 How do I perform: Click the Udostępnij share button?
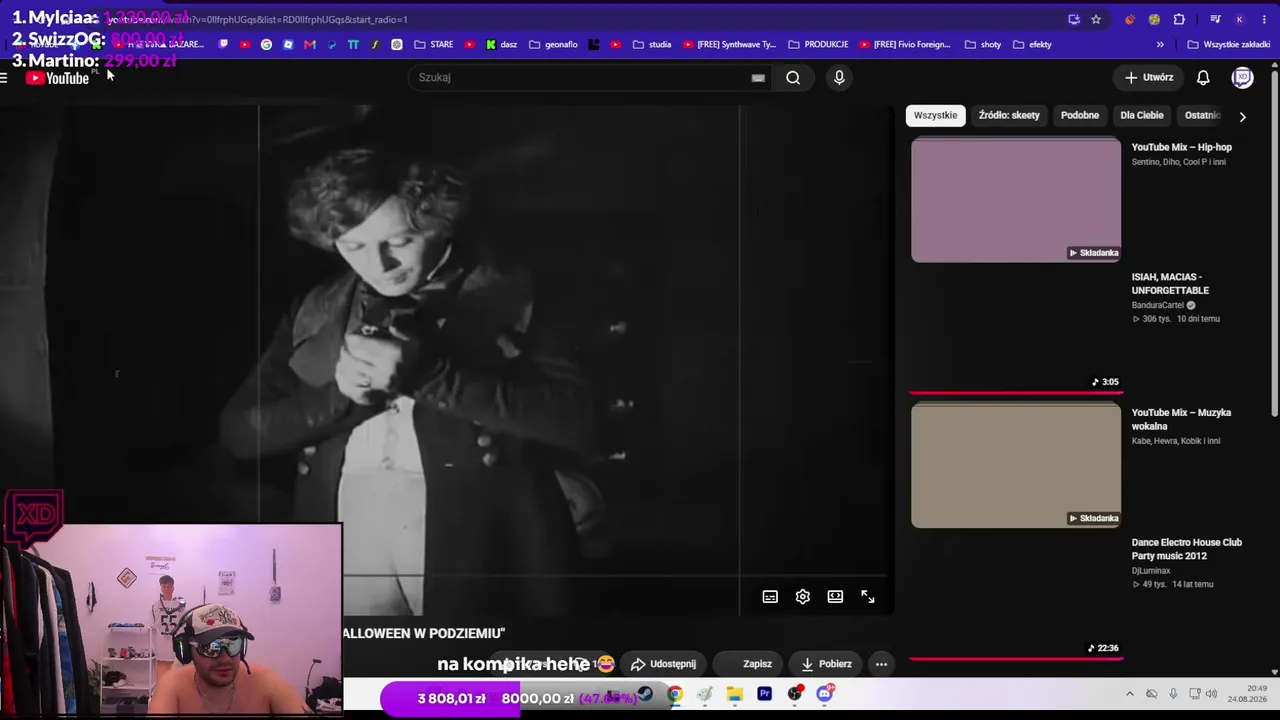click(x=663, y=664)
